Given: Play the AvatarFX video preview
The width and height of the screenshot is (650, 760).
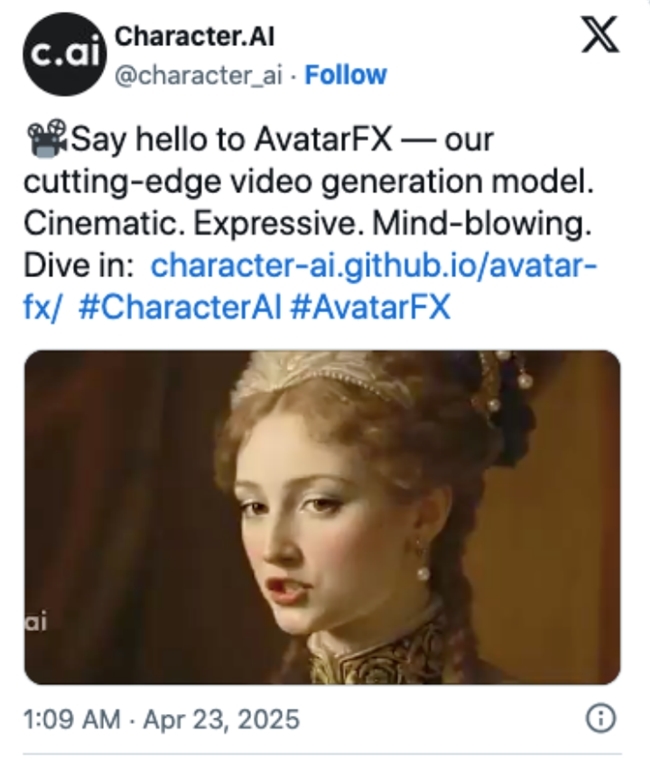Looking at the screenshot, I should (x=322, y=517).
